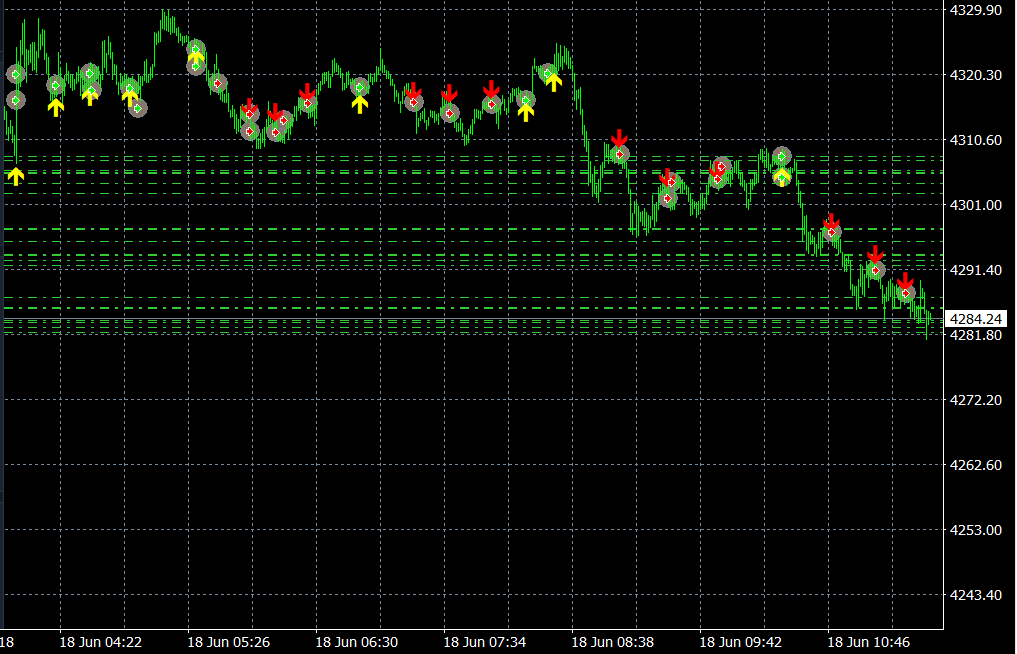Select red sell arrow nearest the 06:30 gridline
The height and width of the screenshot is (654, 1017).
(307, 92)
